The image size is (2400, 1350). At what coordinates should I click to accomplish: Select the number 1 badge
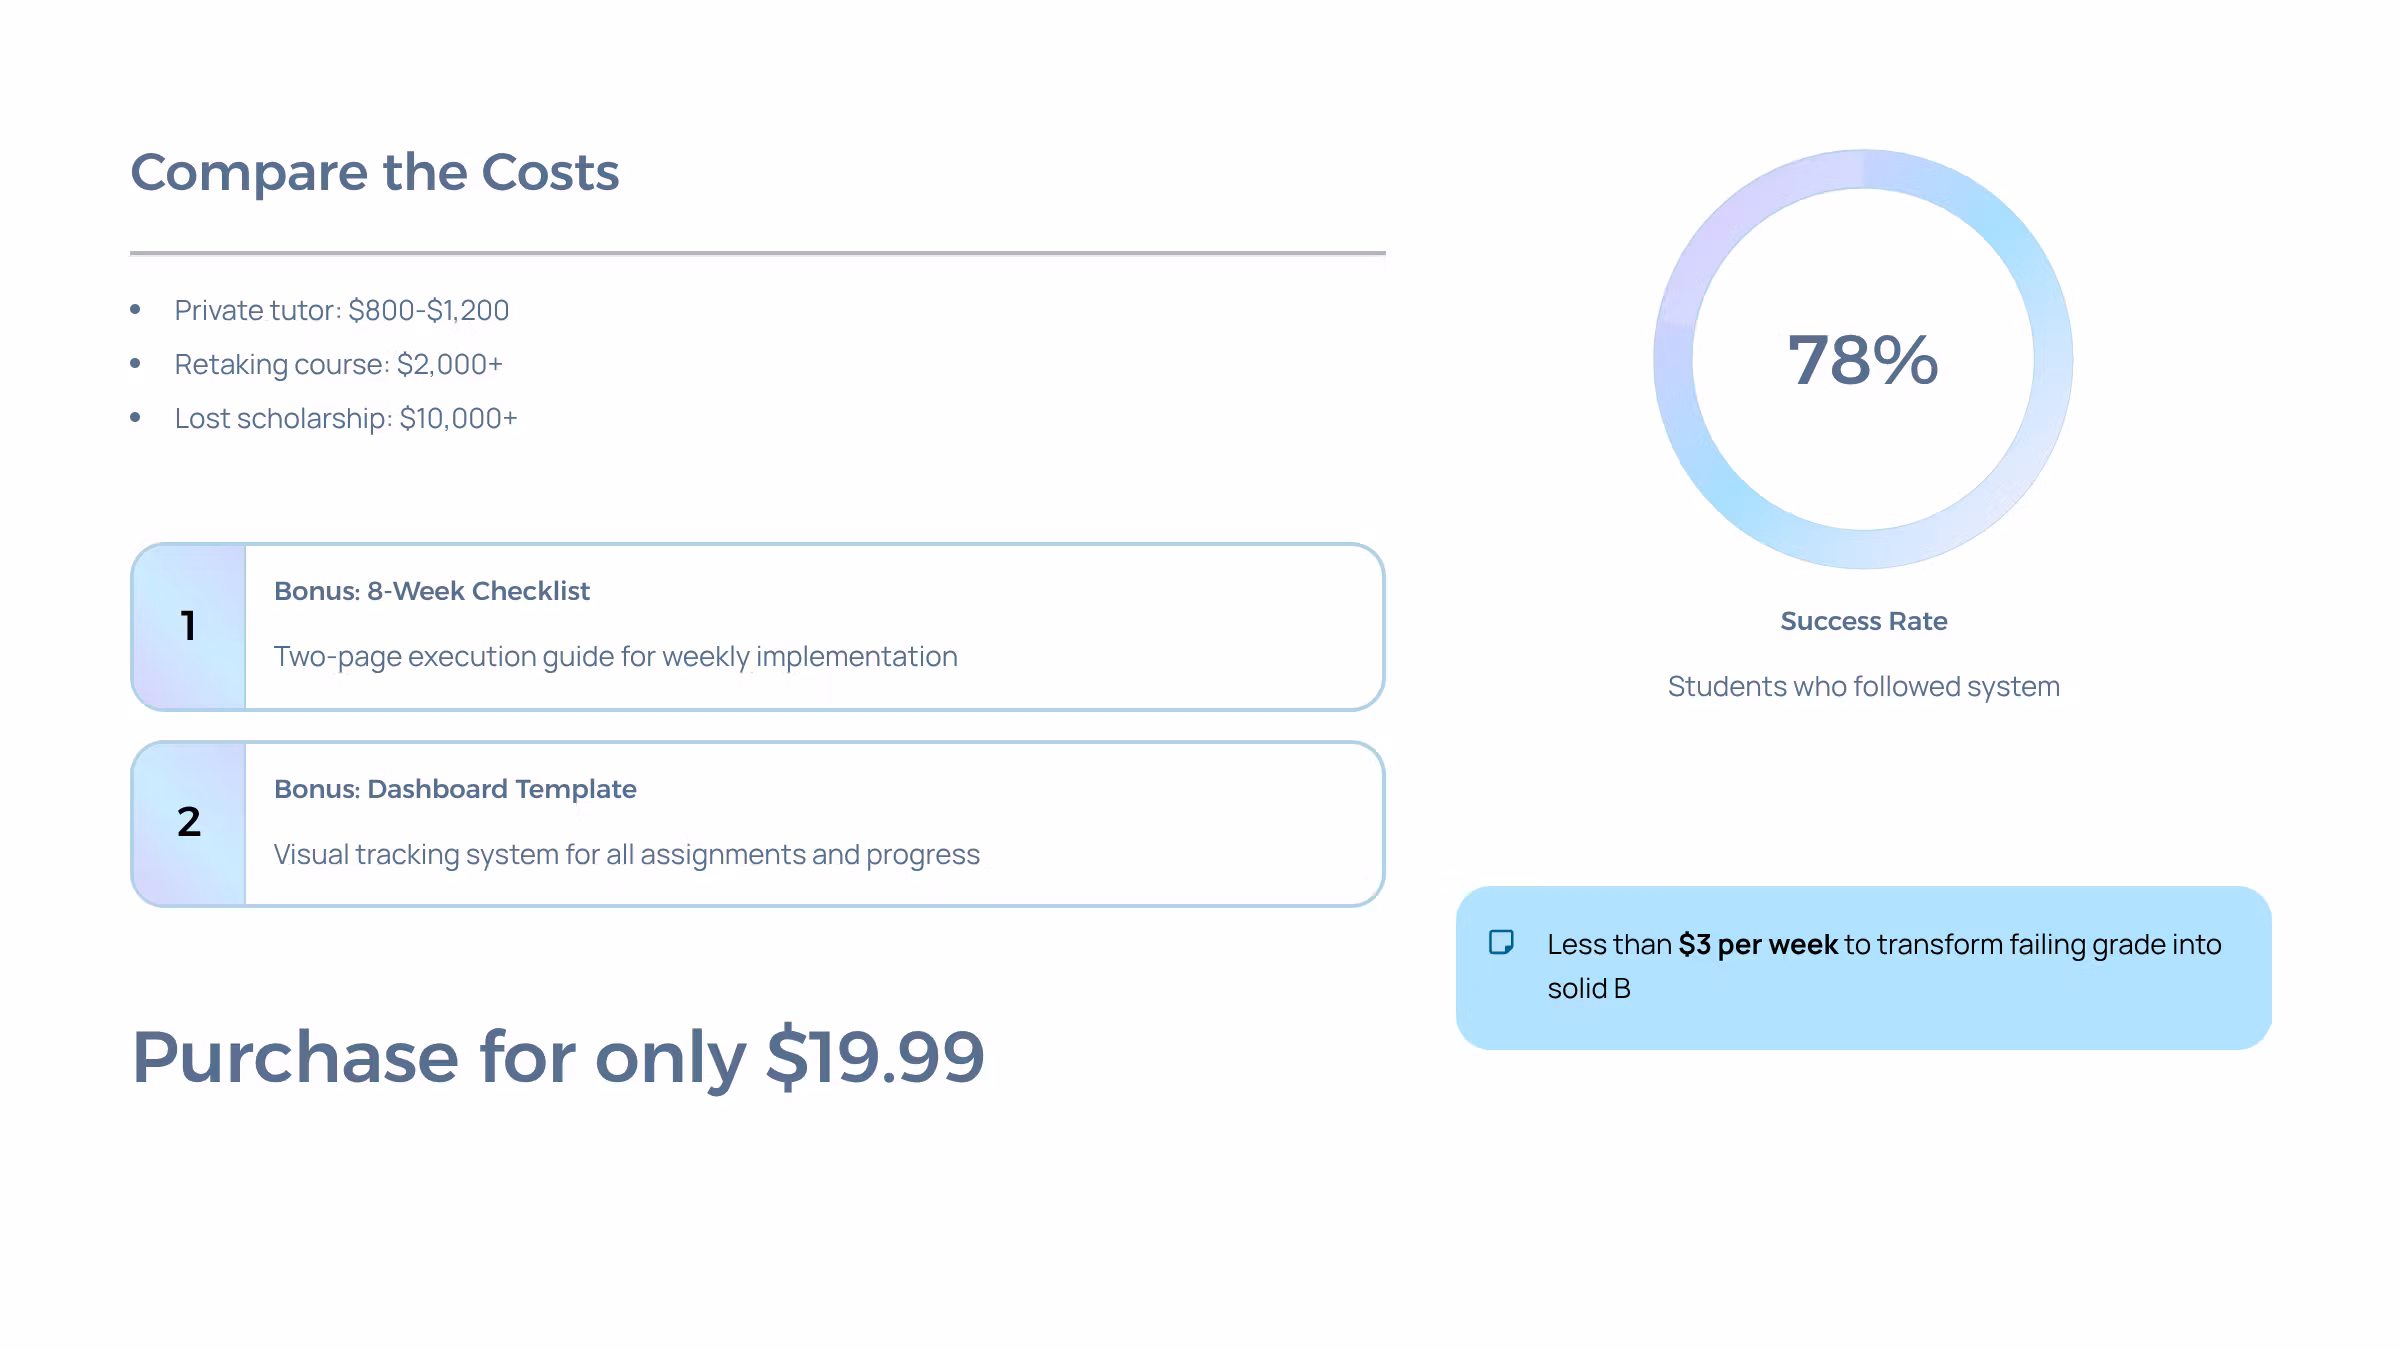click(189, 626)
